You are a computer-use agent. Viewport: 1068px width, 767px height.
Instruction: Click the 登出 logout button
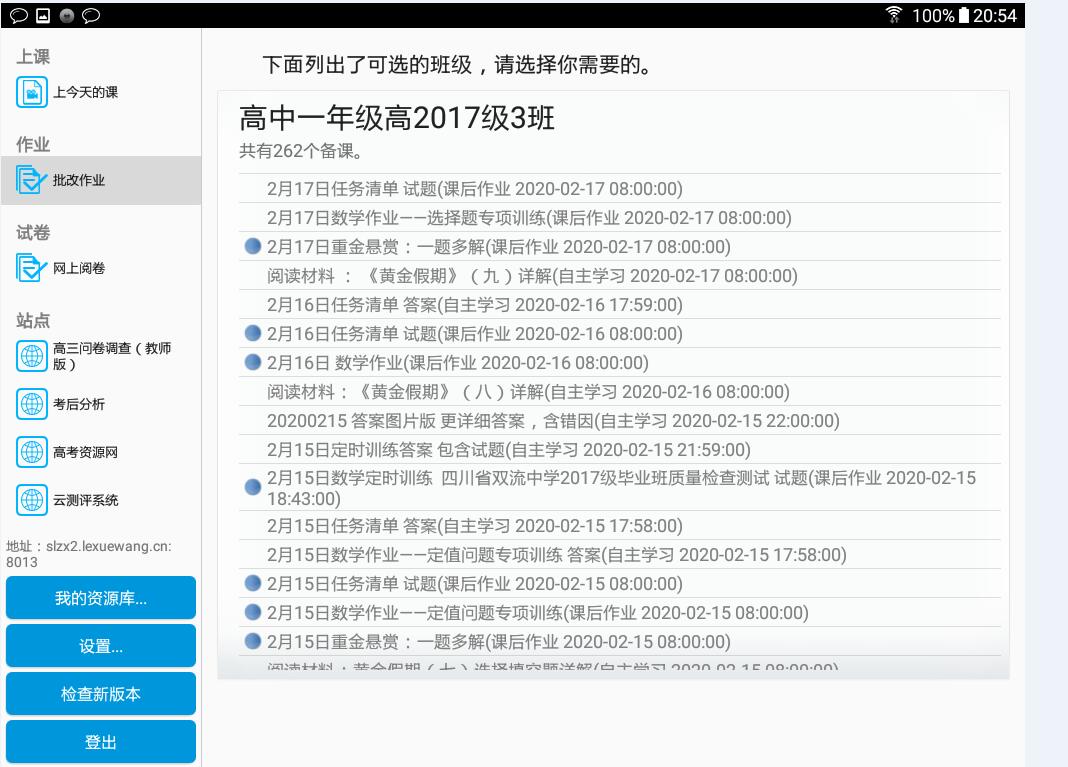pyautogui.click(x=101, y=742)
